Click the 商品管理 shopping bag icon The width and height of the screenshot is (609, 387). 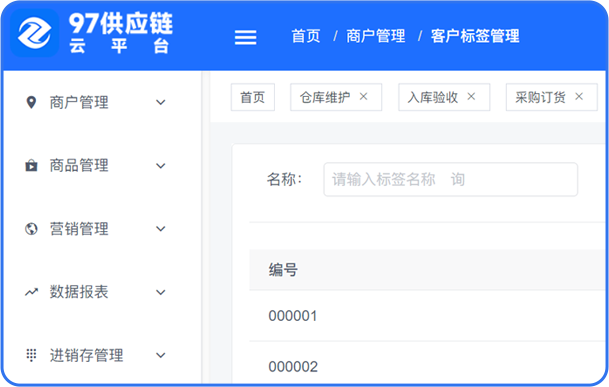(31, 166)
